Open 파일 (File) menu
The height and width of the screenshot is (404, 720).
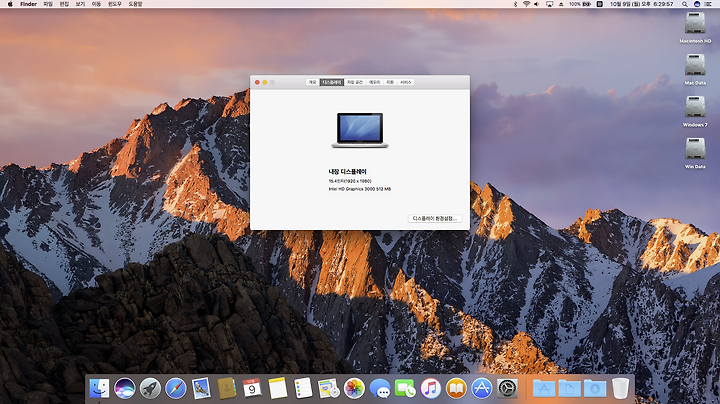pyautogui.click(x=48, y=4)
